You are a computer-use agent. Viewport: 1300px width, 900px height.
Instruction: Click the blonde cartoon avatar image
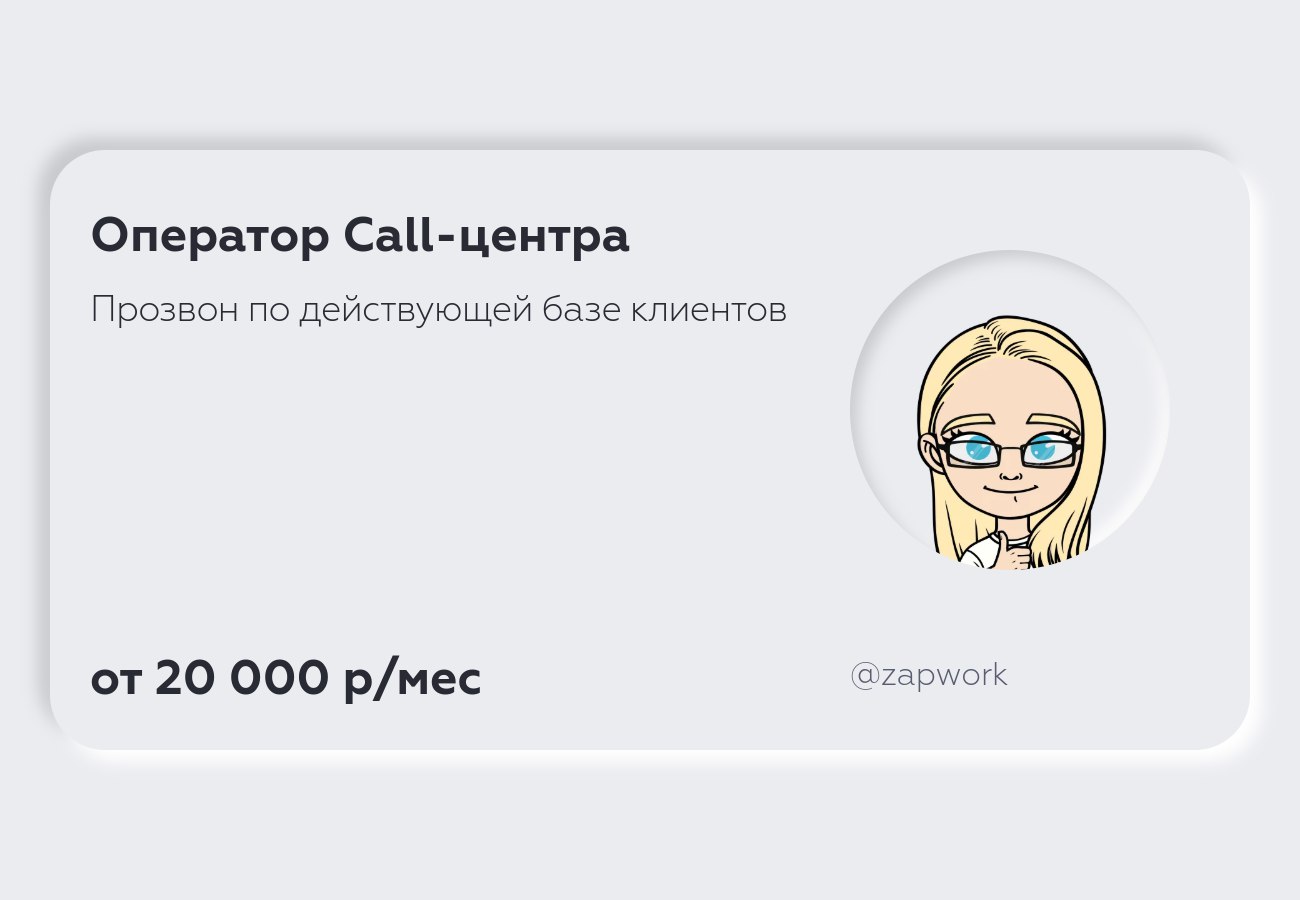1010,410
